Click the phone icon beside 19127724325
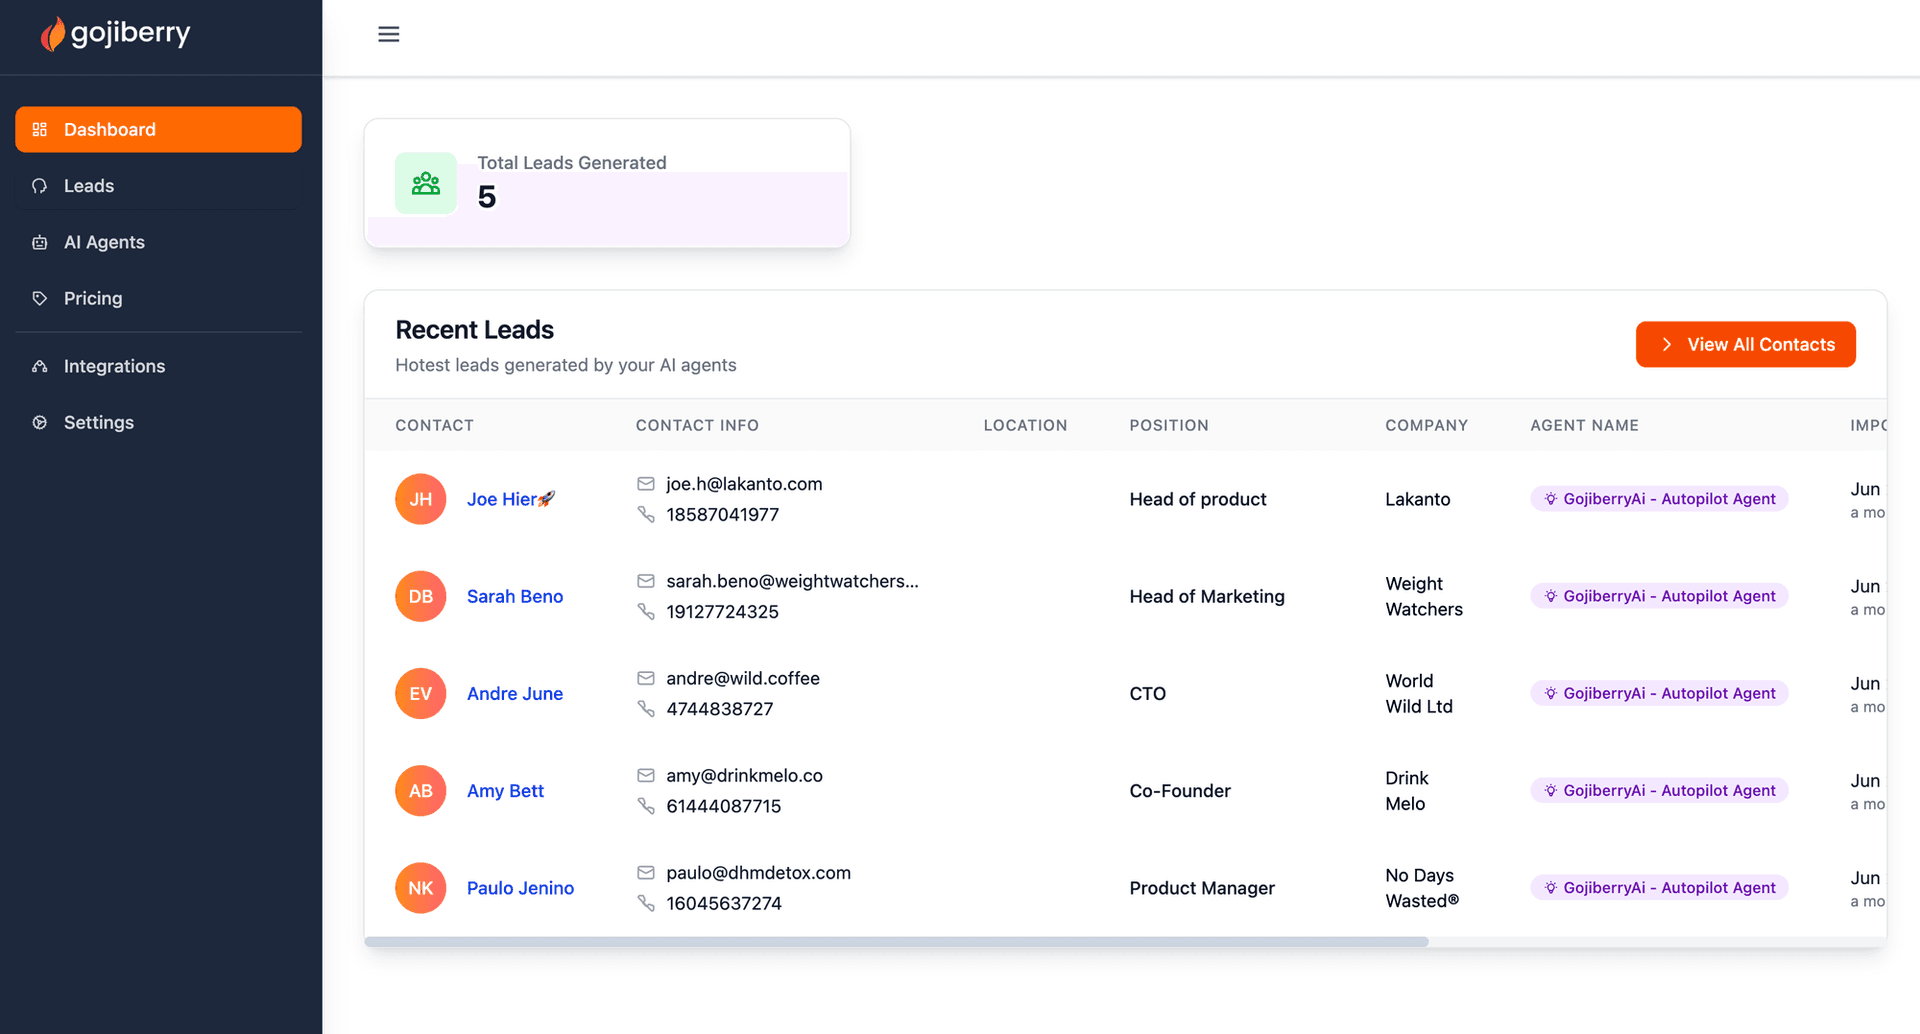 (x=646, y=611)
